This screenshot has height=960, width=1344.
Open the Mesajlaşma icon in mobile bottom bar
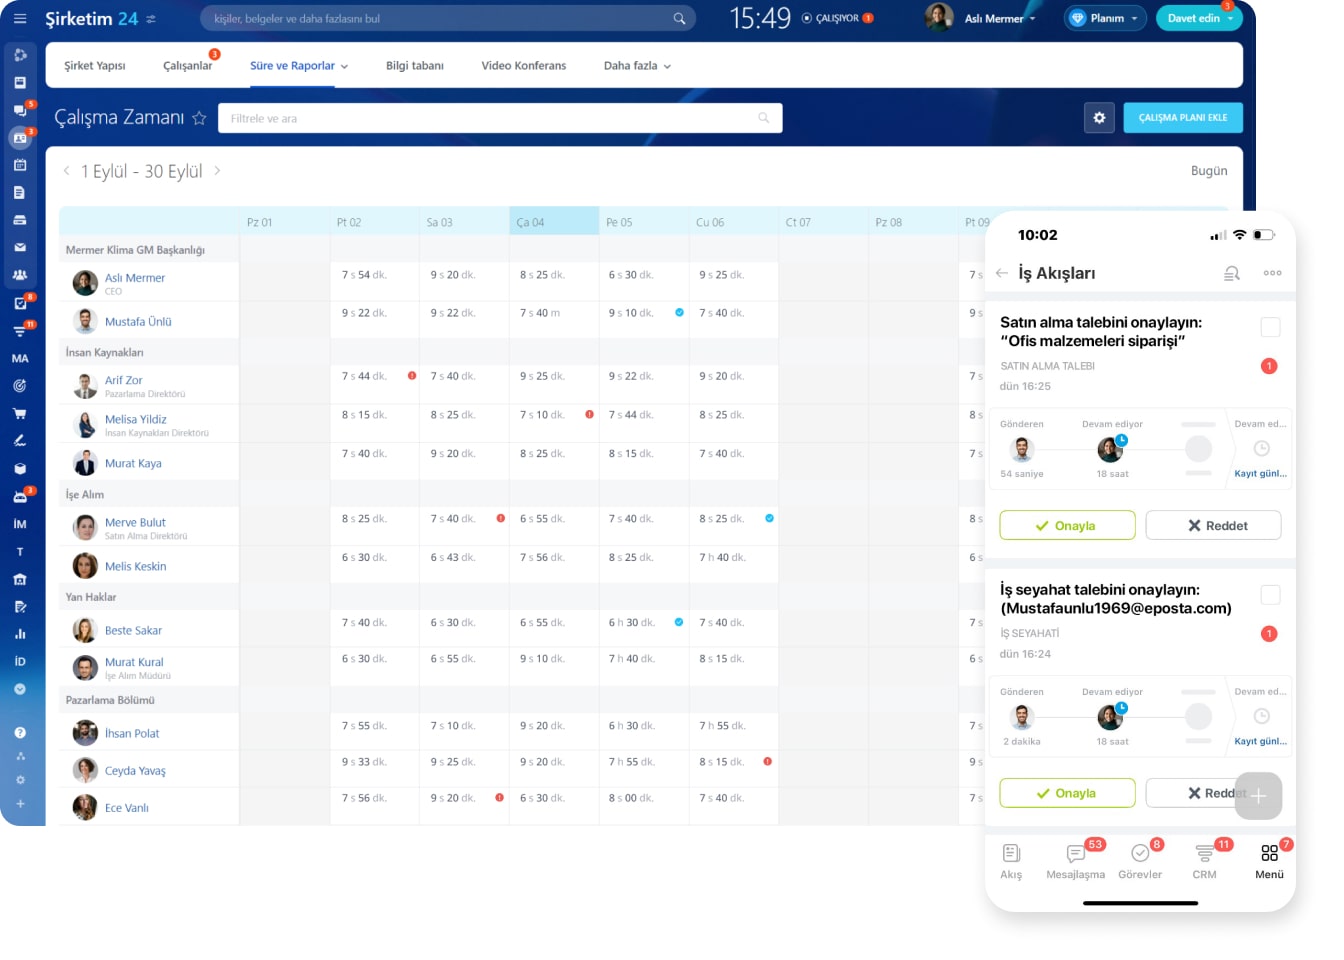pos(1075,855)
